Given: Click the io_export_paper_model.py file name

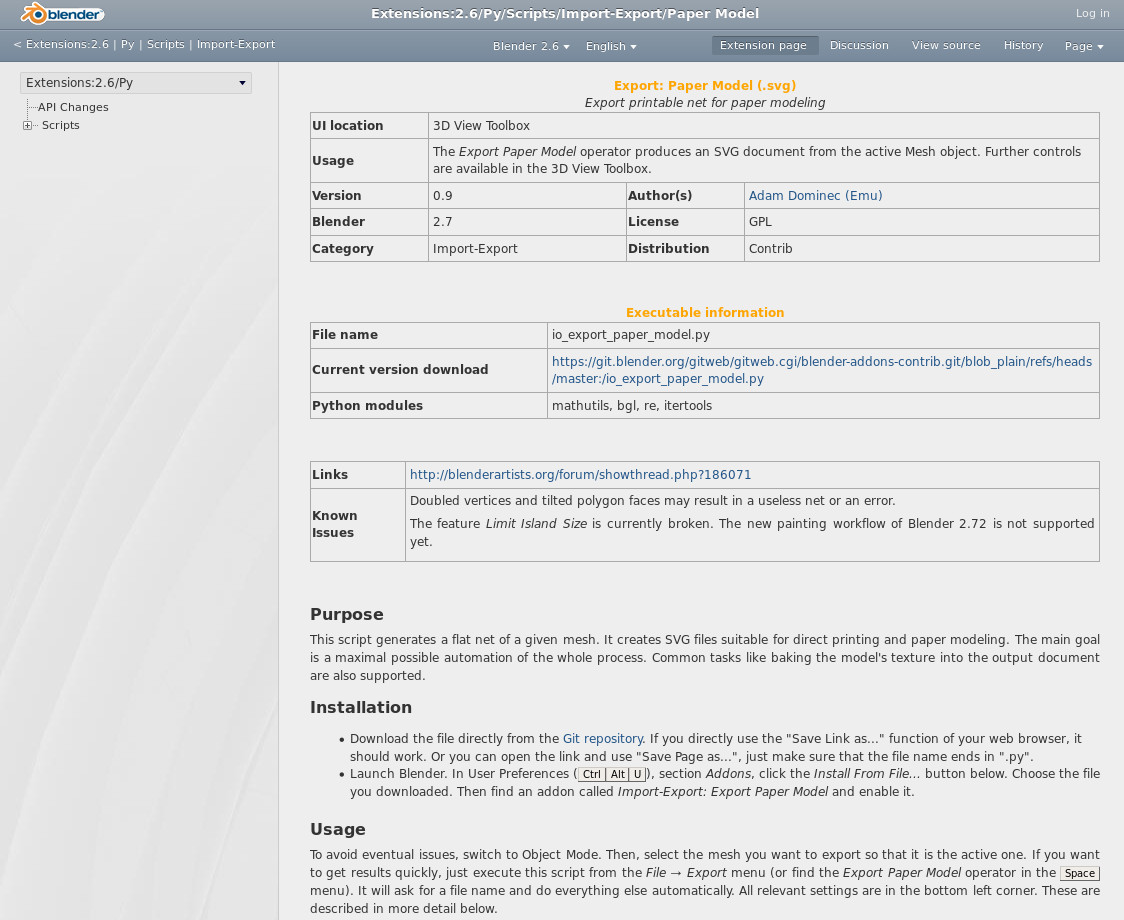Looking at the screenshot, I should tap(631, 335).
